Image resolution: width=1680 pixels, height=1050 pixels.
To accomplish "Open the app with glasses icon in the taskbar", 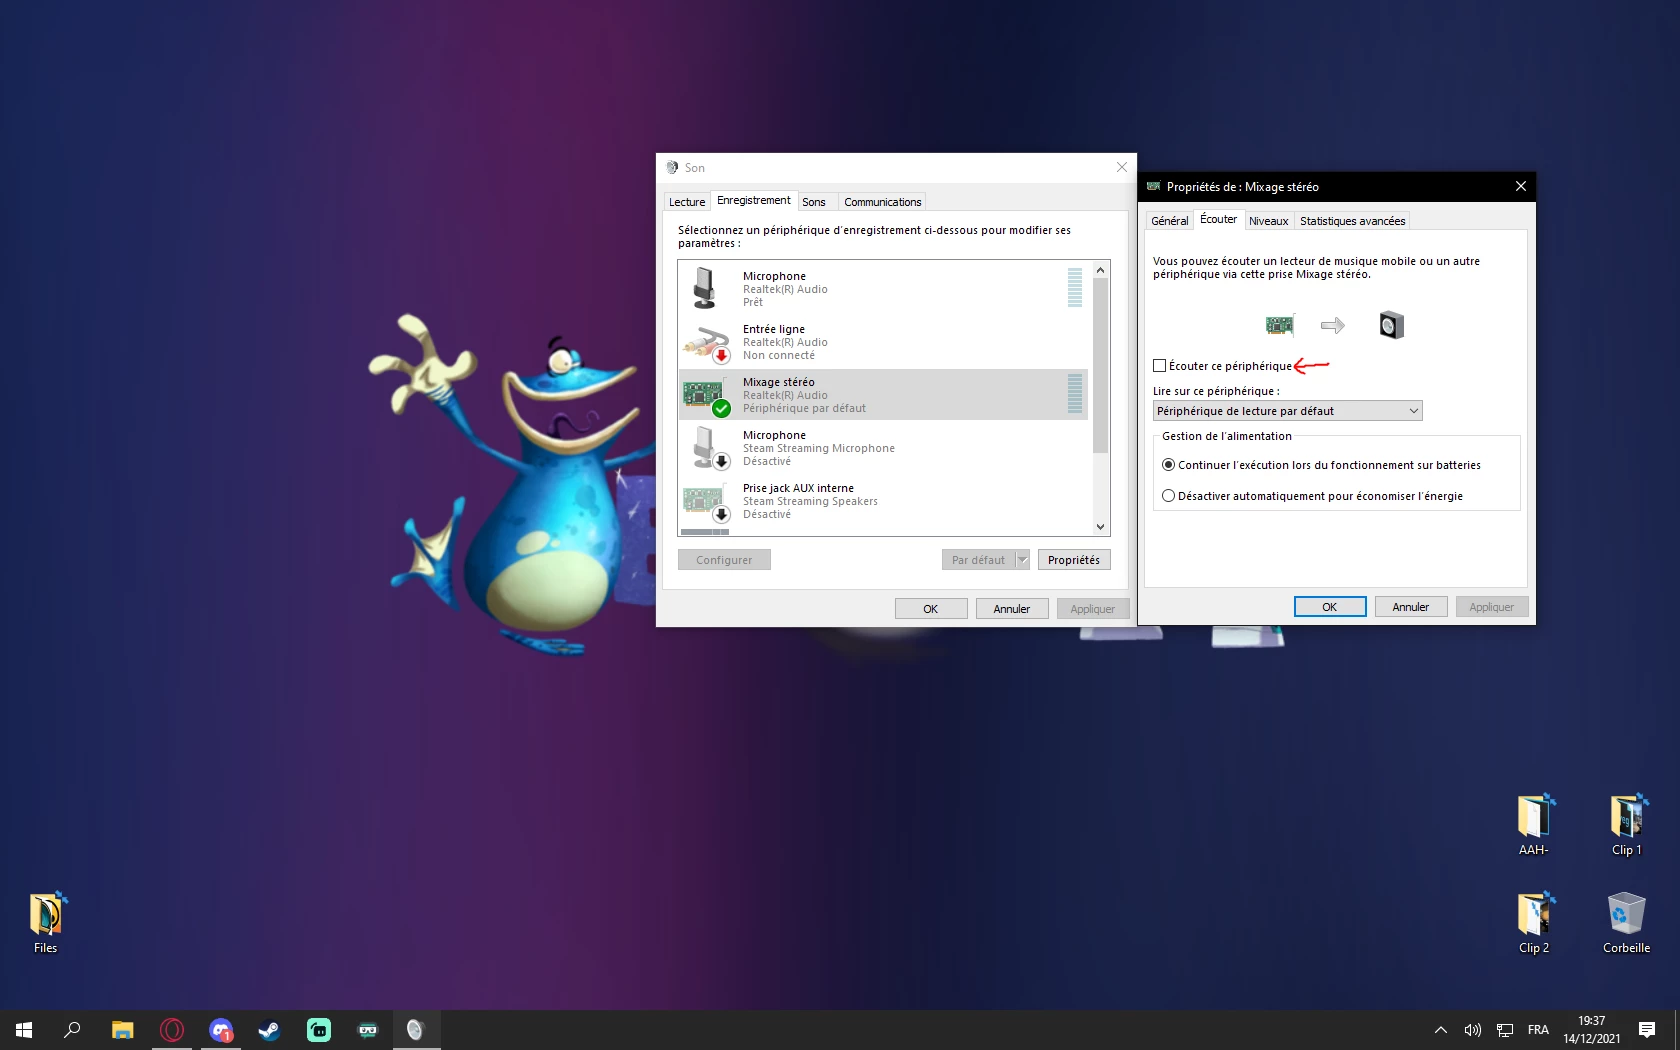I will 368,1030.
